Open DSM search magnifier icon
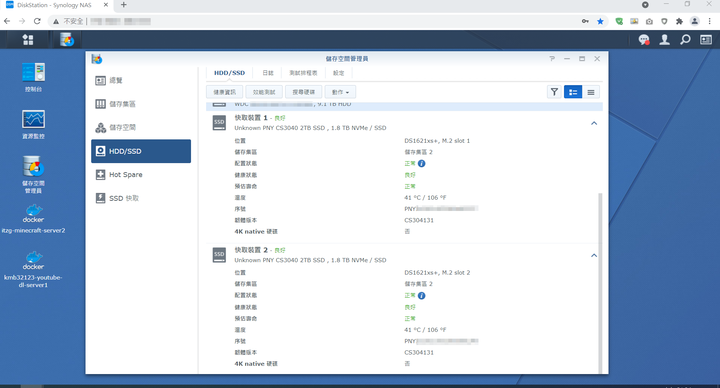Viewport: 720px width, 388px height. click(x=685, y=40)
